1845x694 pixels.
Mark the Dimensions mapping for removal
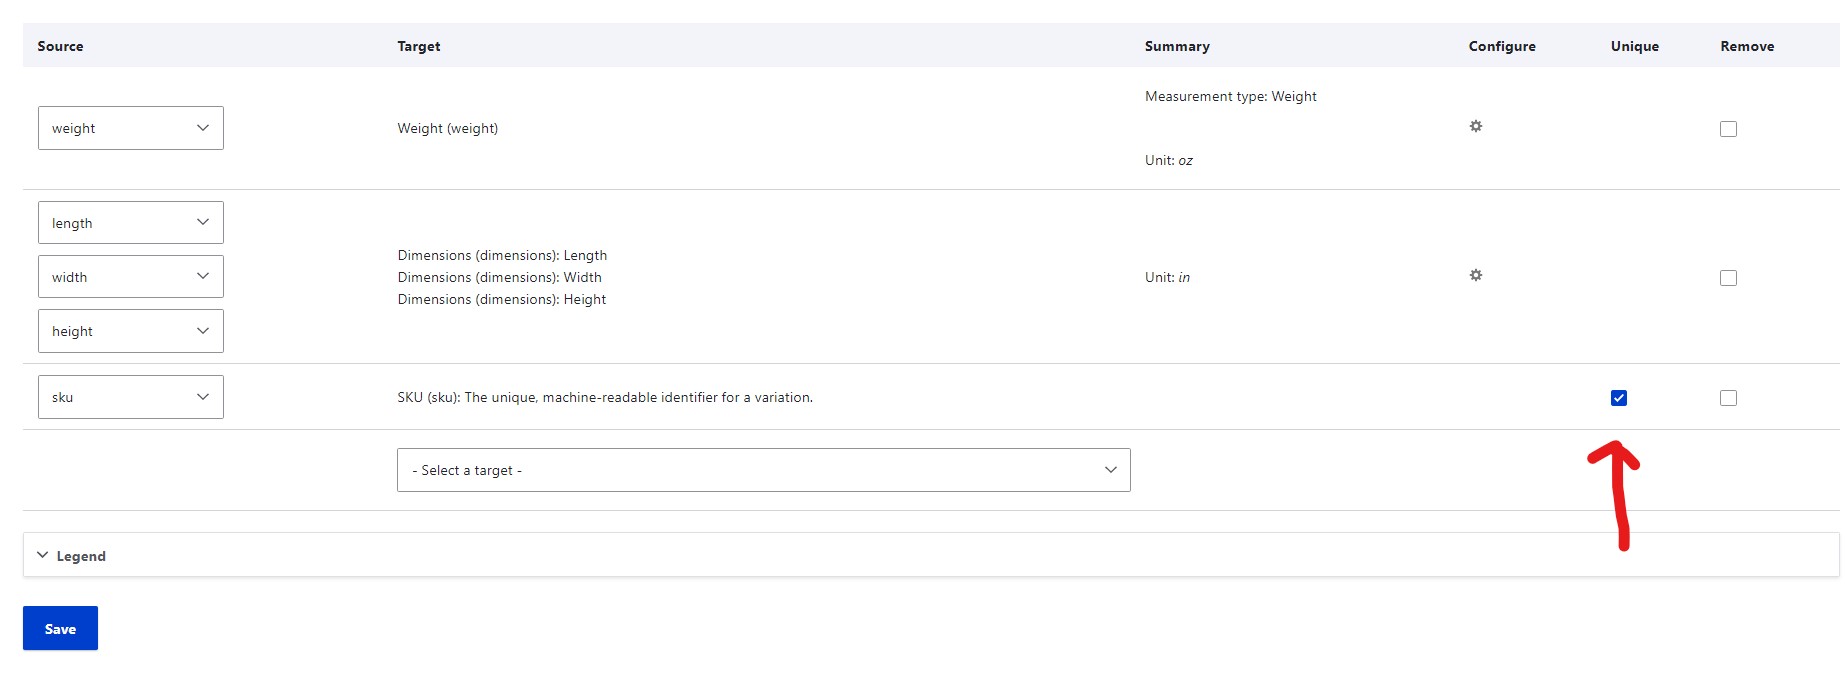point(1728,278)
